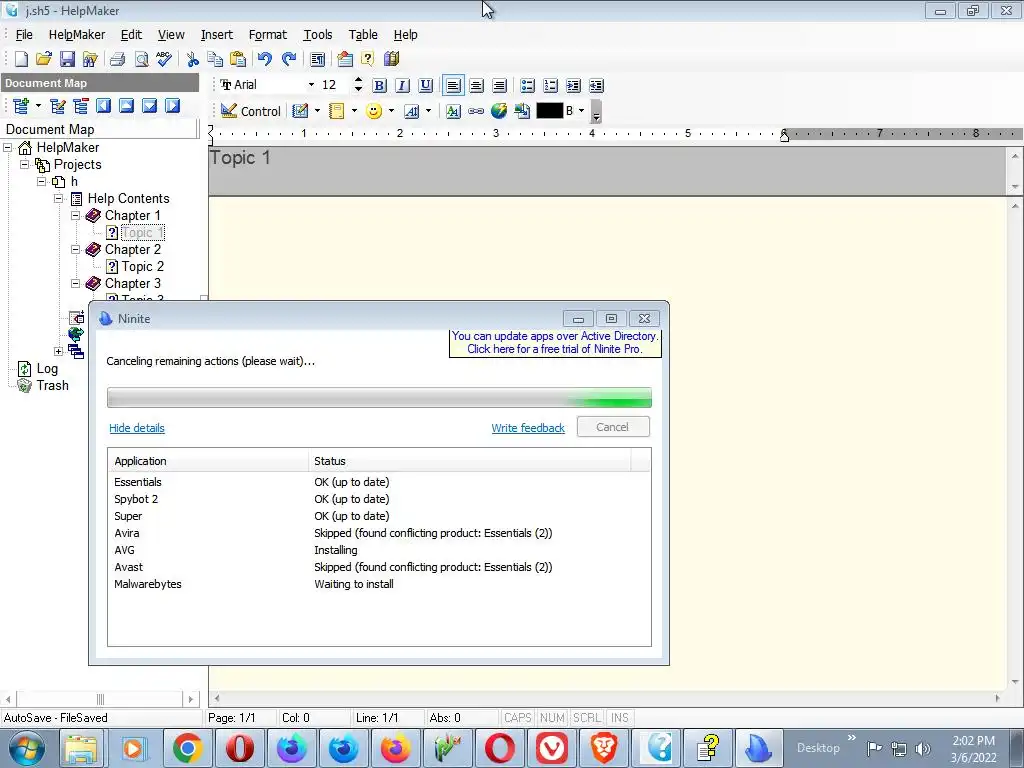The width and height of the screenshot is (1024, 768).
Task: Move item left in Document Map
Action: pyautogui.click(x=104, y=106)
